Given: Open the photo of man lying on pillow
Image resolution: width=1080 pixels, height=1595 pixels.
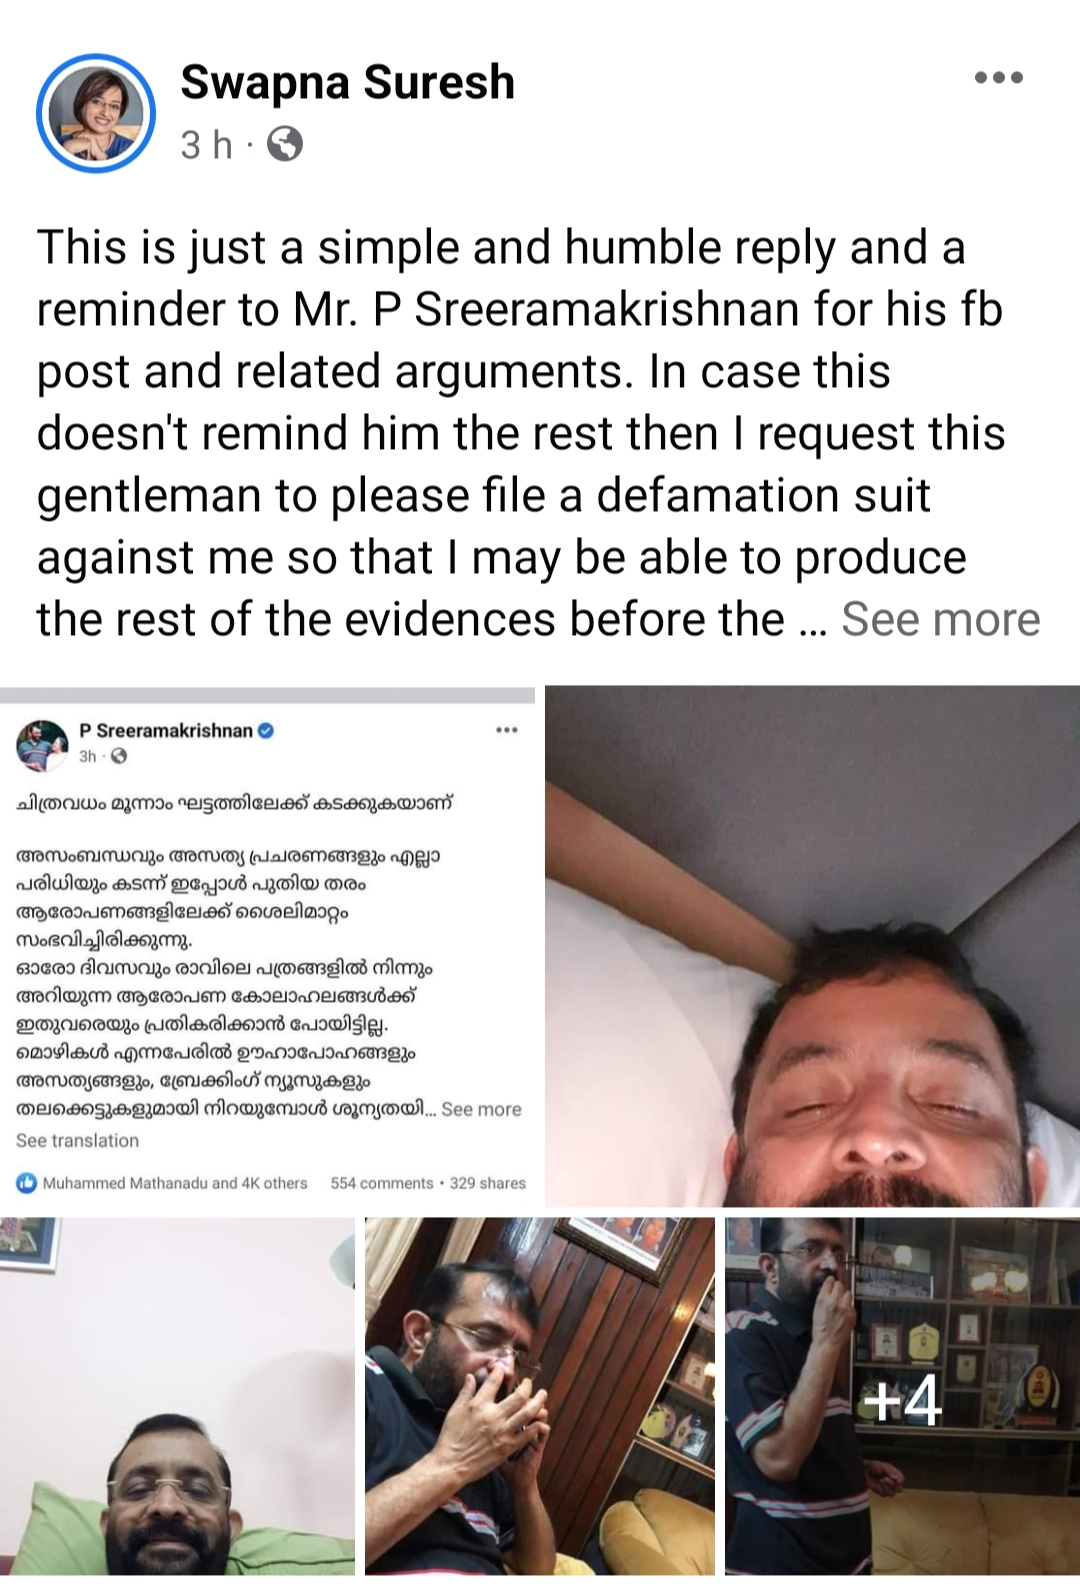Looking at the screenshot, I should tap(812, 946).
